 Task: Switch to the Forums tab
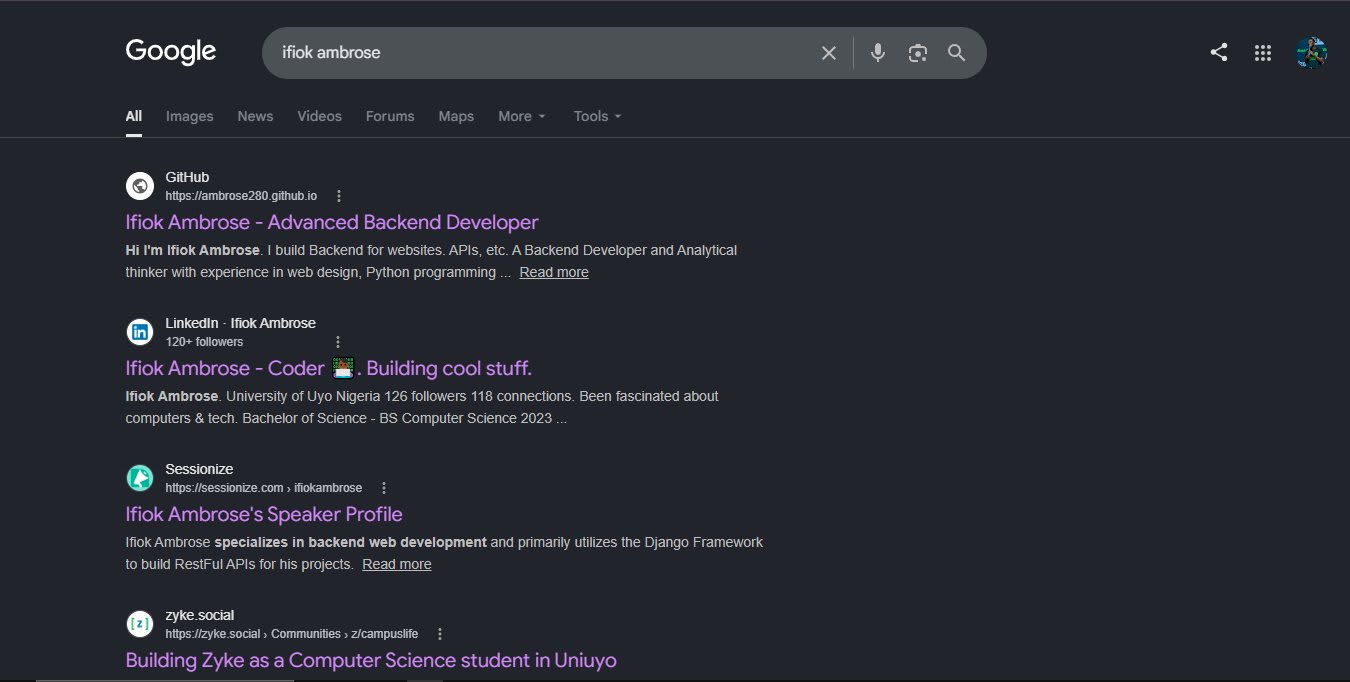390,116
